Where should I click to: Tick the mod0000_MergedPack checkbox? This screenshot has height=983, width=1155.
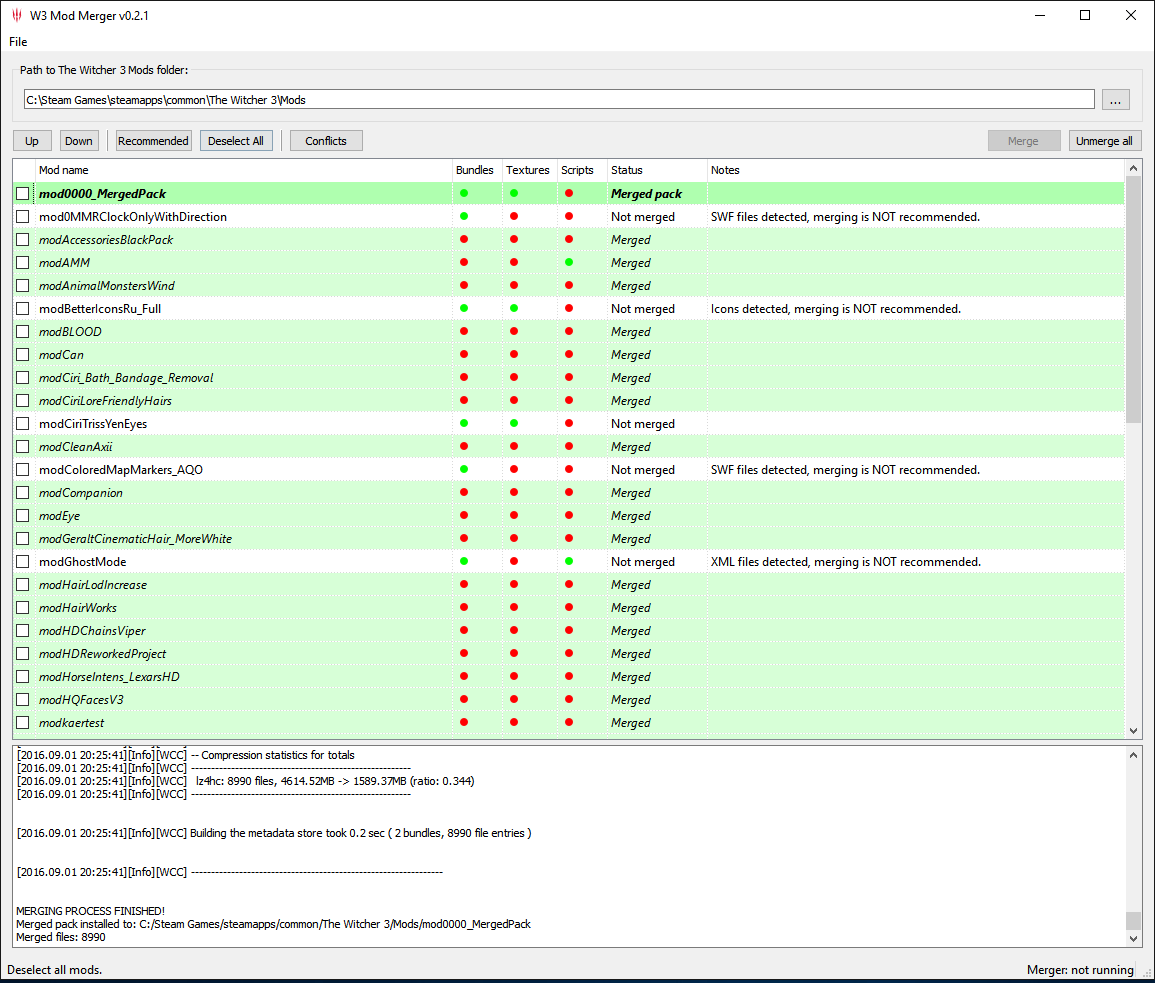(22, 193)
